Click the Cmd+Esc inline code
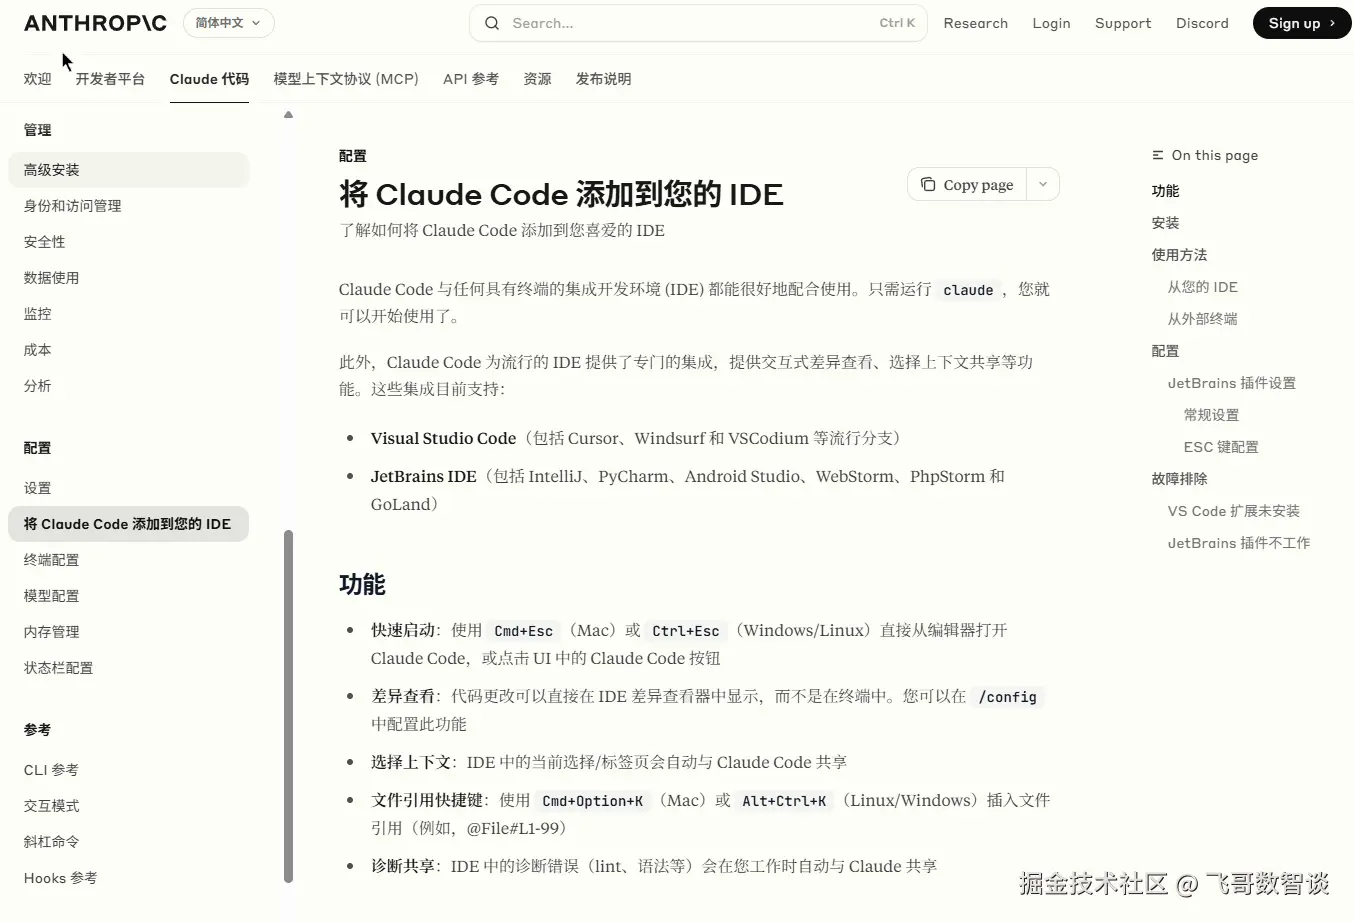The image size is (1354, 922). pyautogui.click(x=523, y=631)
